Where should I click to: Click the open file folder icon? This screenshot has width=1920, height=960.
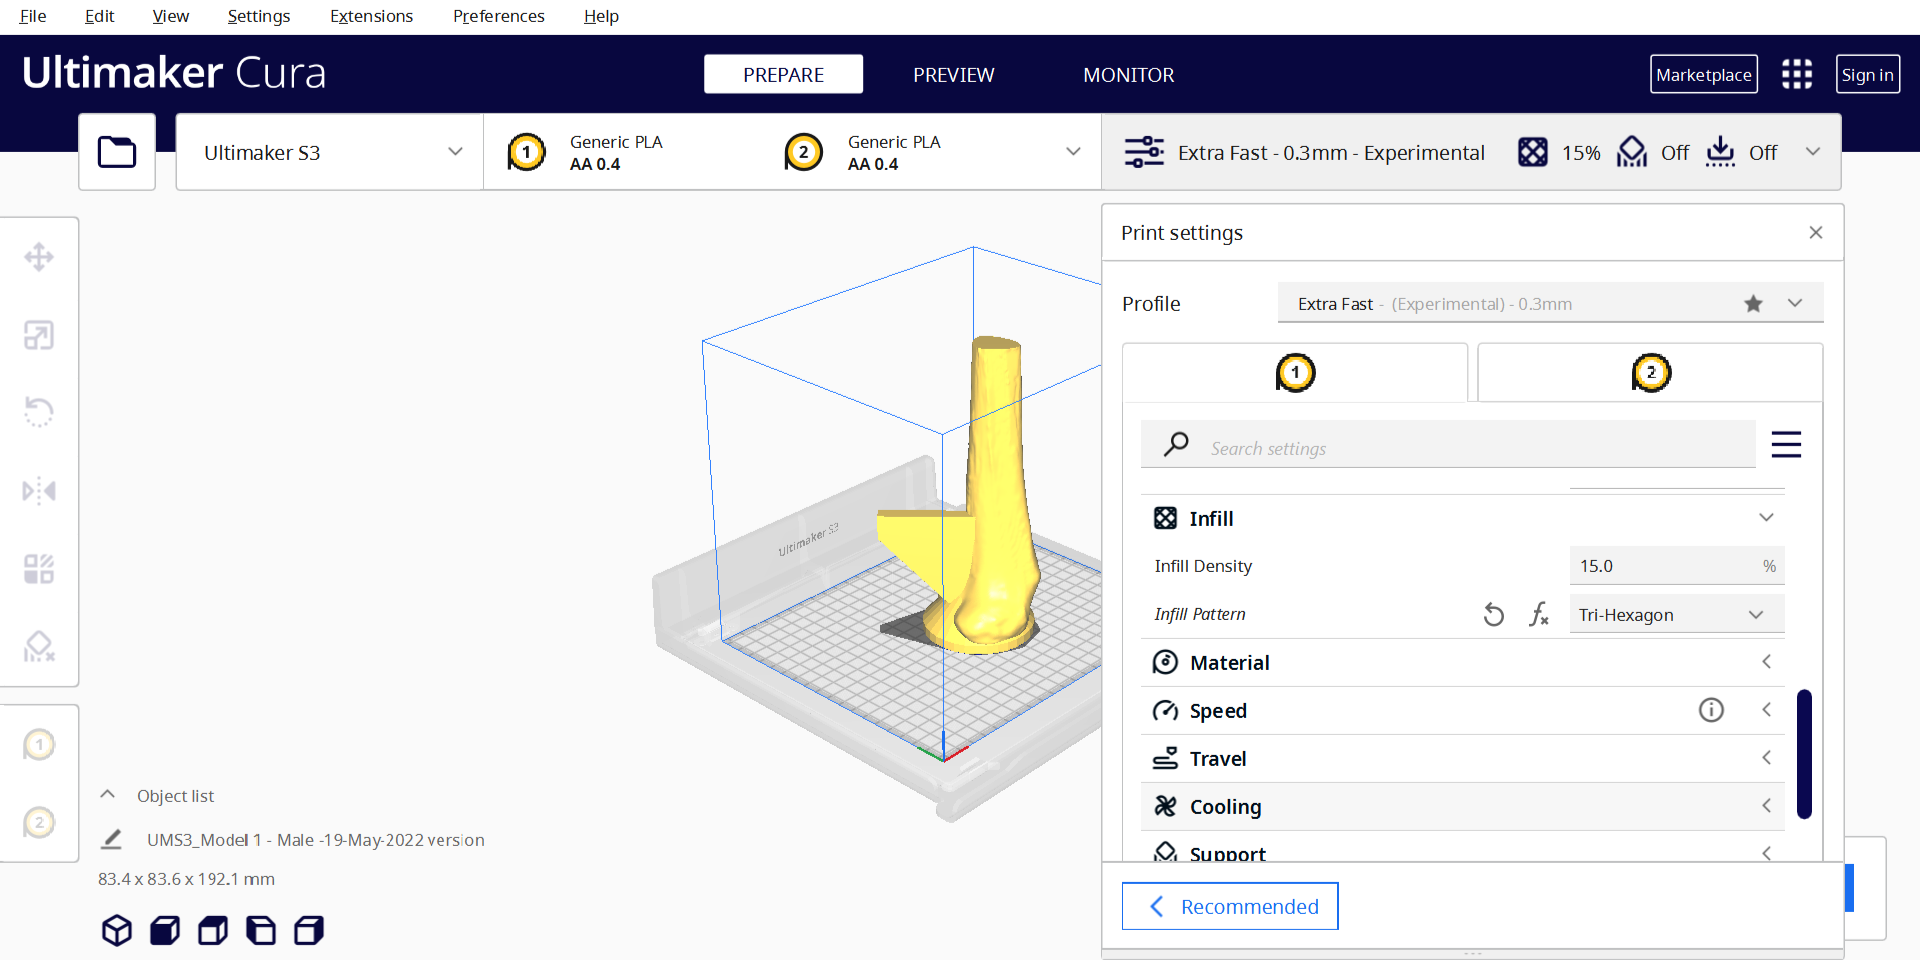pyautogui.click(x=117, y=152)
